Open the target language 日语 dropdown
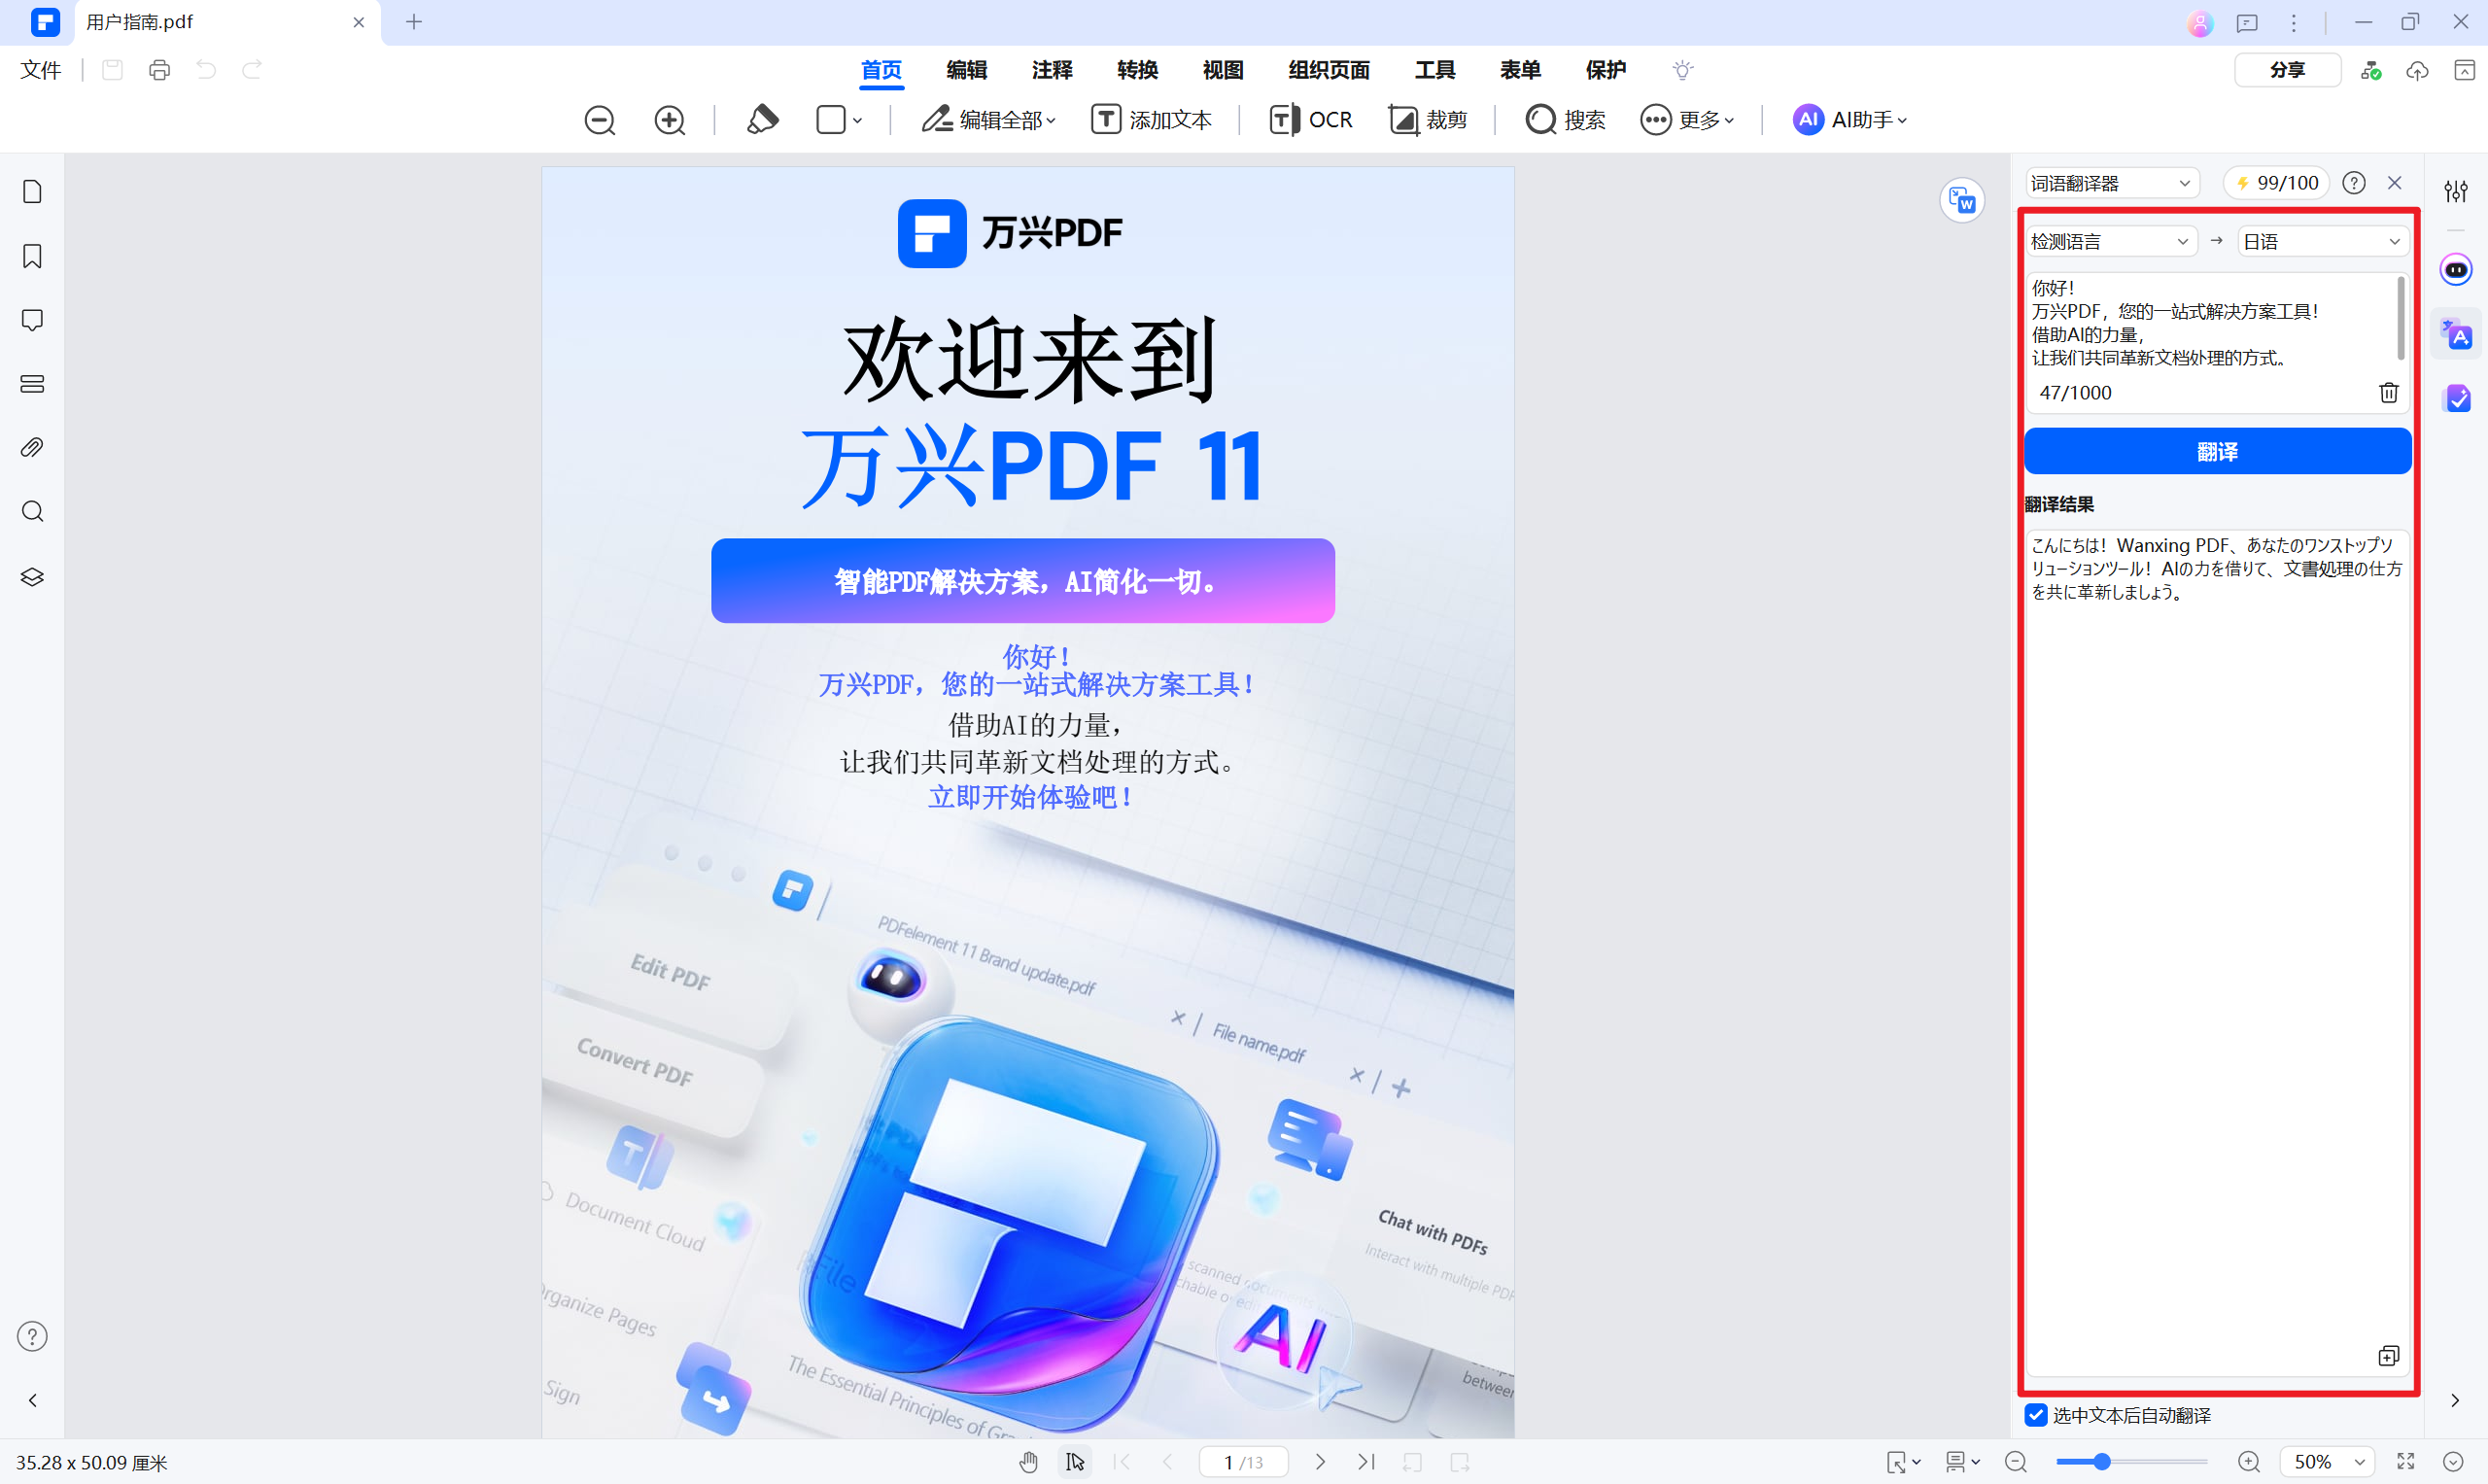Image resolution: width=2488 pixels, height=1484 pixels. pos(2321,242)
